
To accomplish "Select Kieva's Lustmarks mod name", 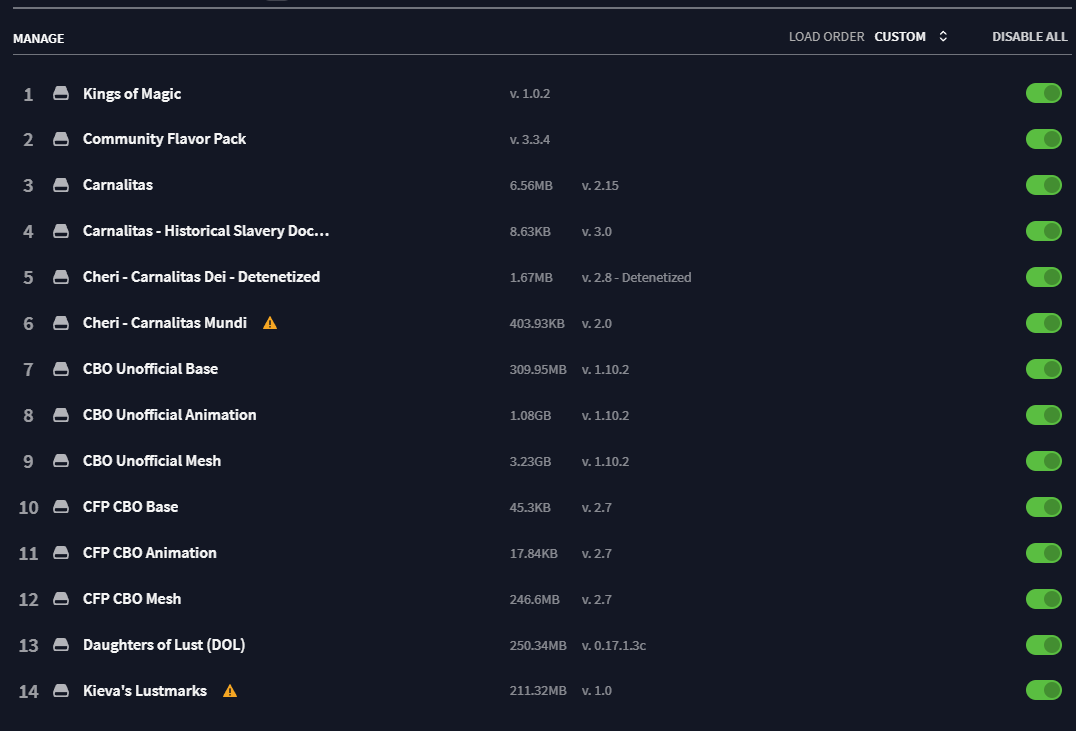I will [x=145, y=691].
